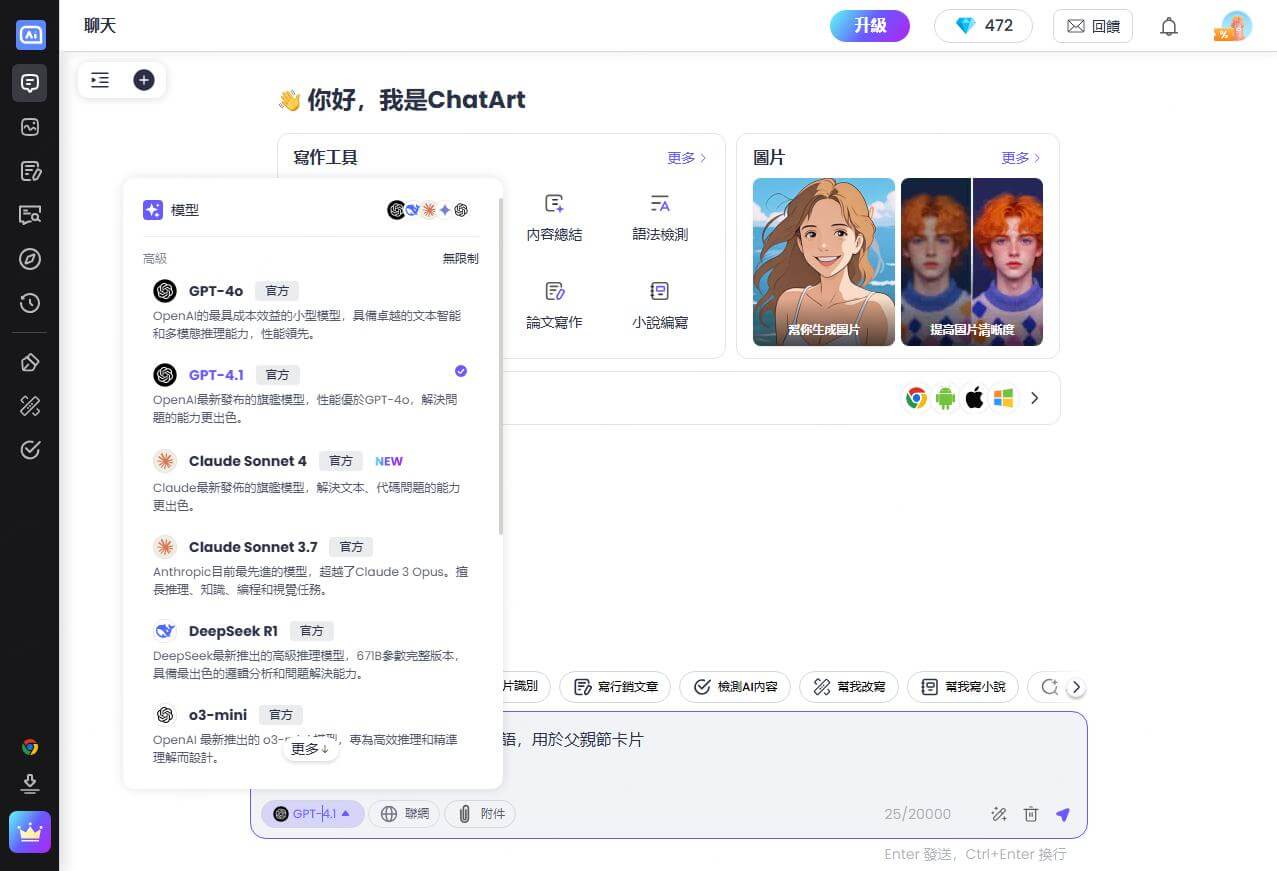
Task: Expand more models with 更多↓ button
Action: point(311,748)
